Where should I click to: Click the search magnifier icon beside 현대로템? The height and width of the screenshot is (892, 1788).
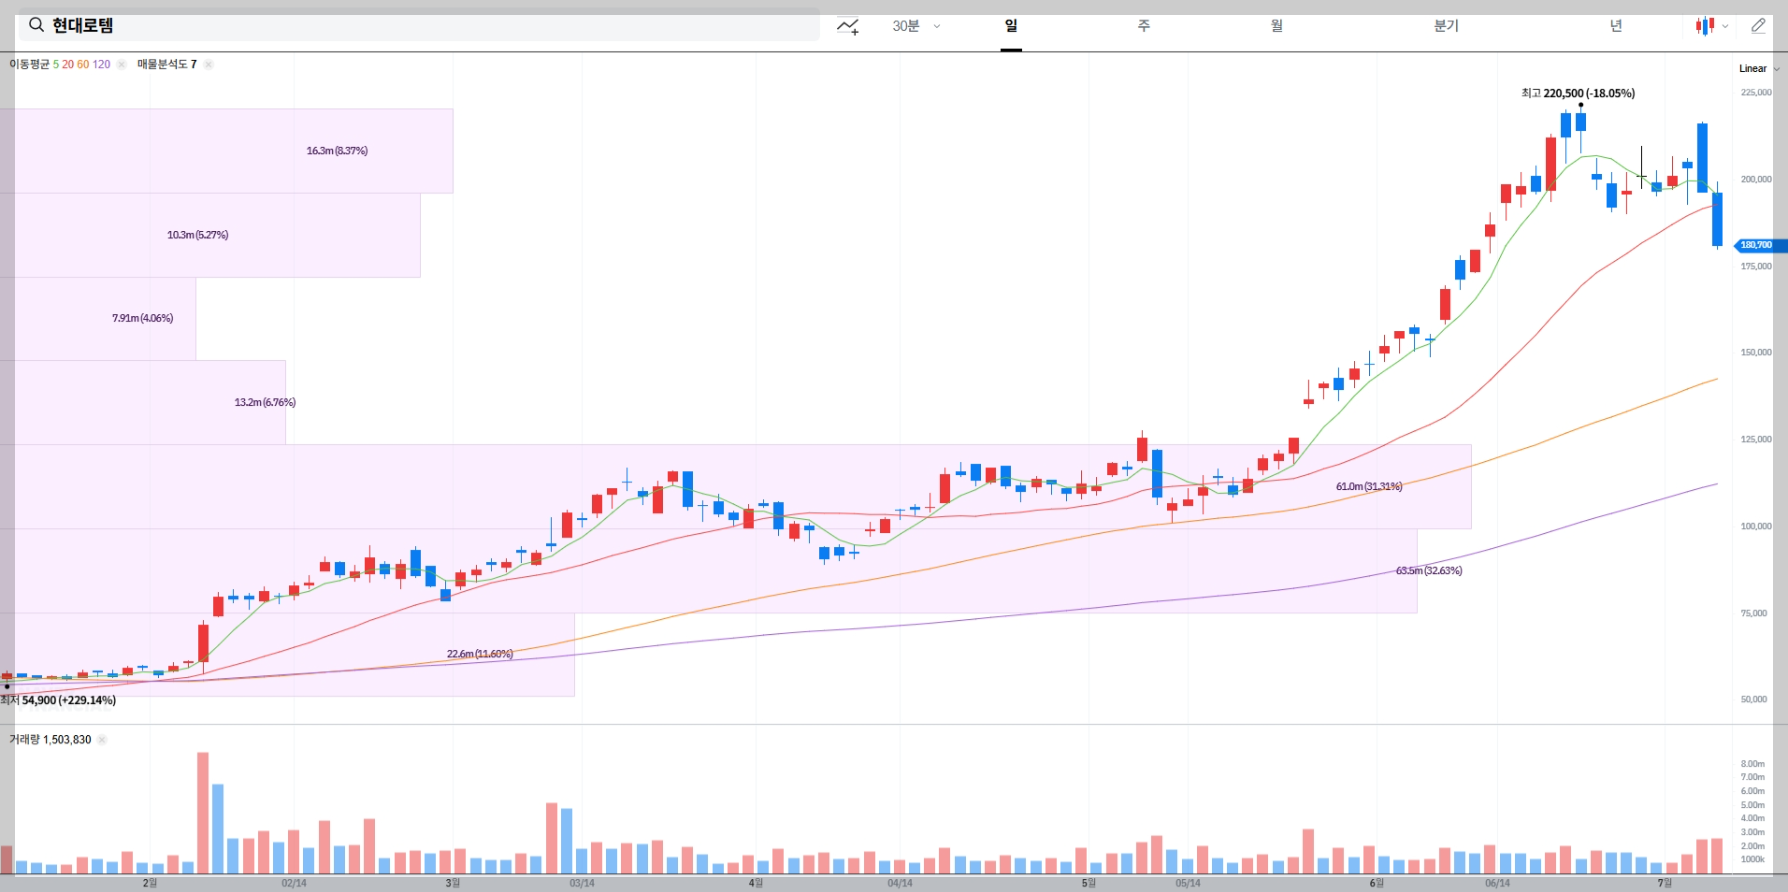click(x=36, y=25)
